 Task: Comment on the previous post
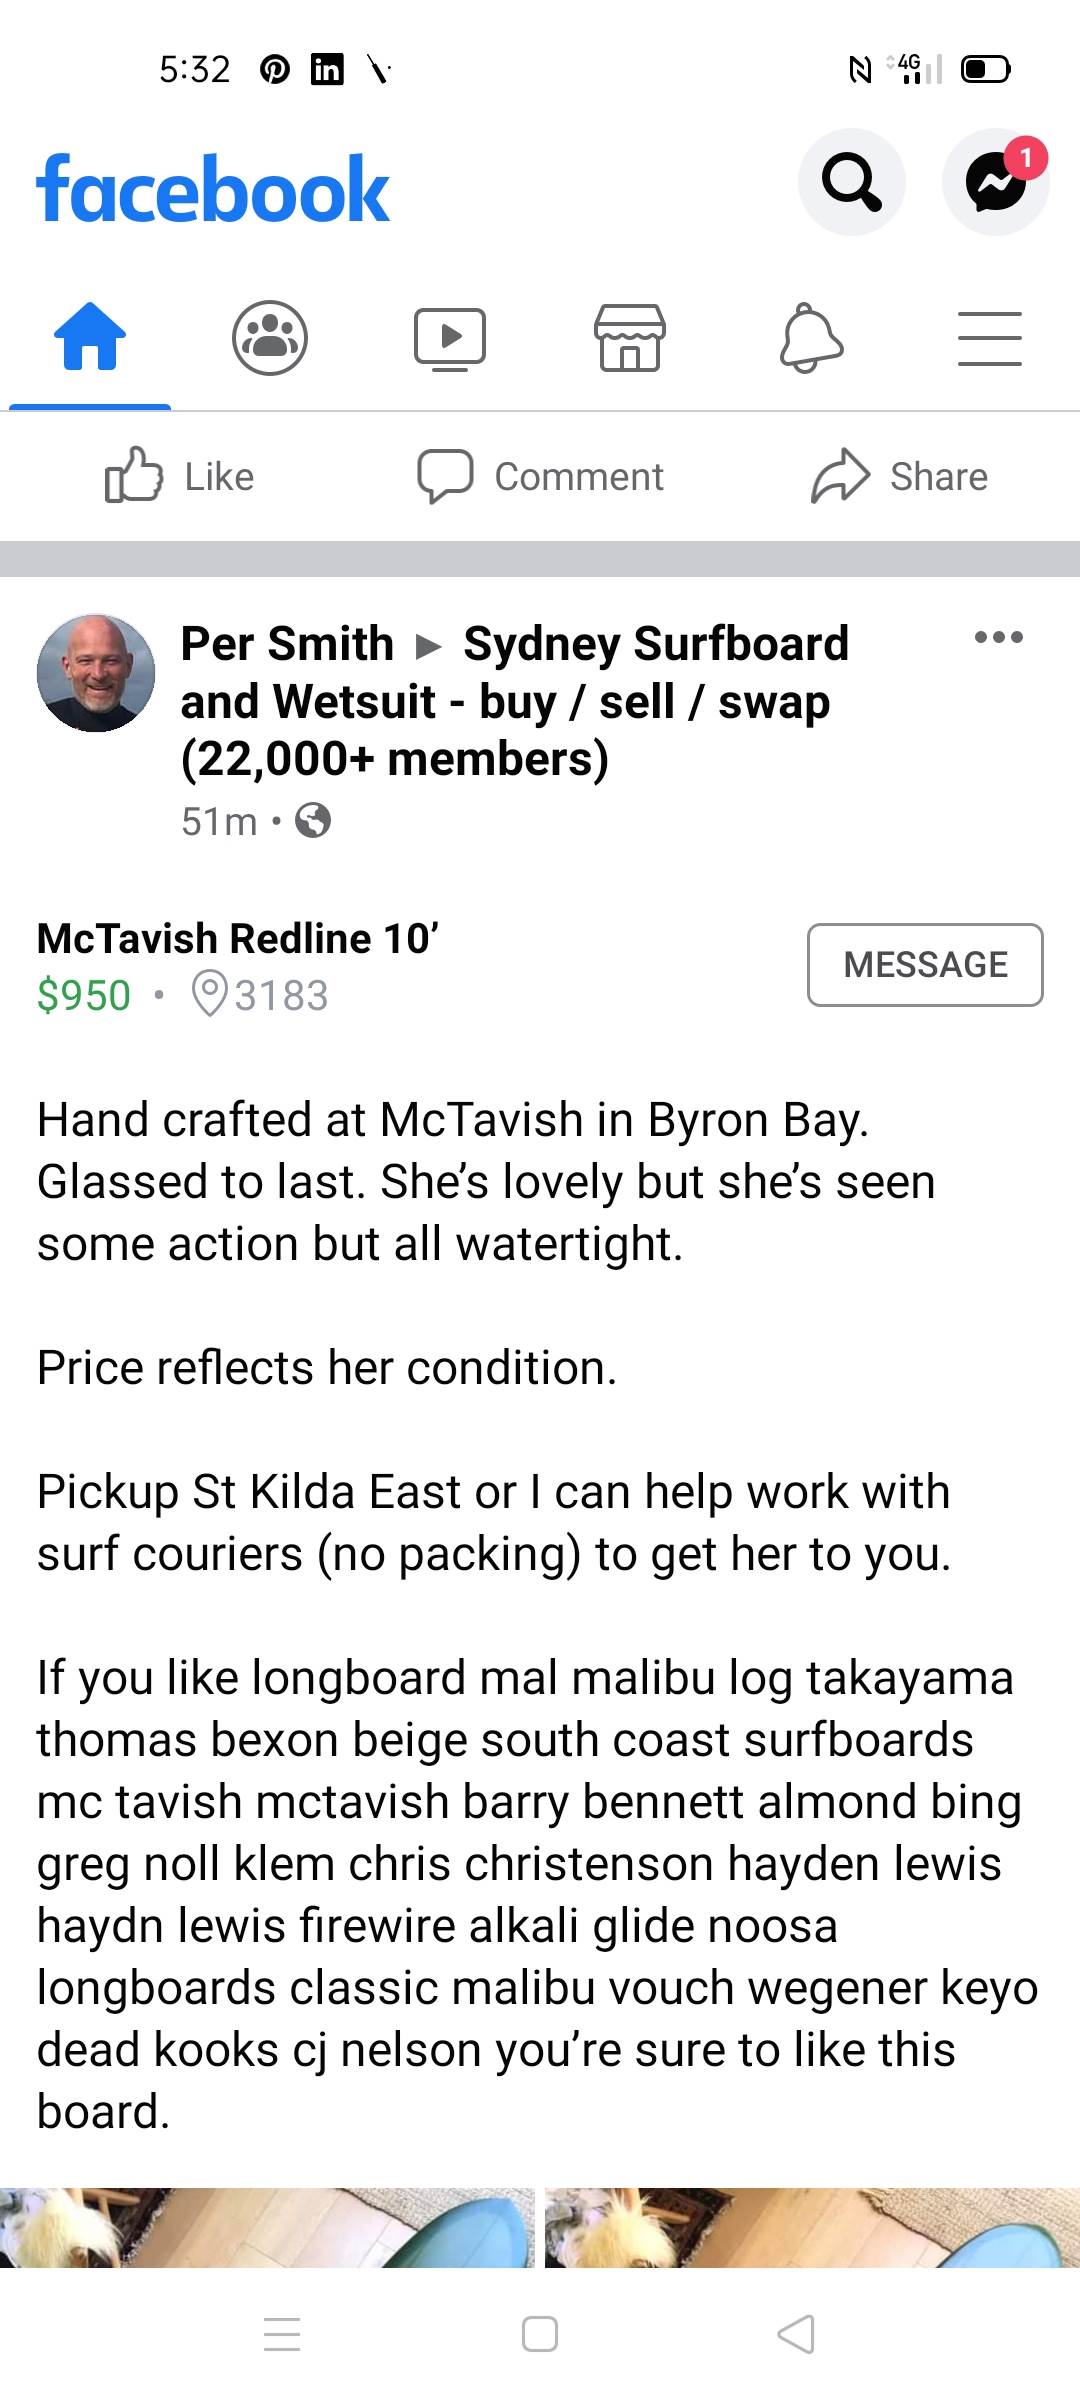[x=540, y=476]
